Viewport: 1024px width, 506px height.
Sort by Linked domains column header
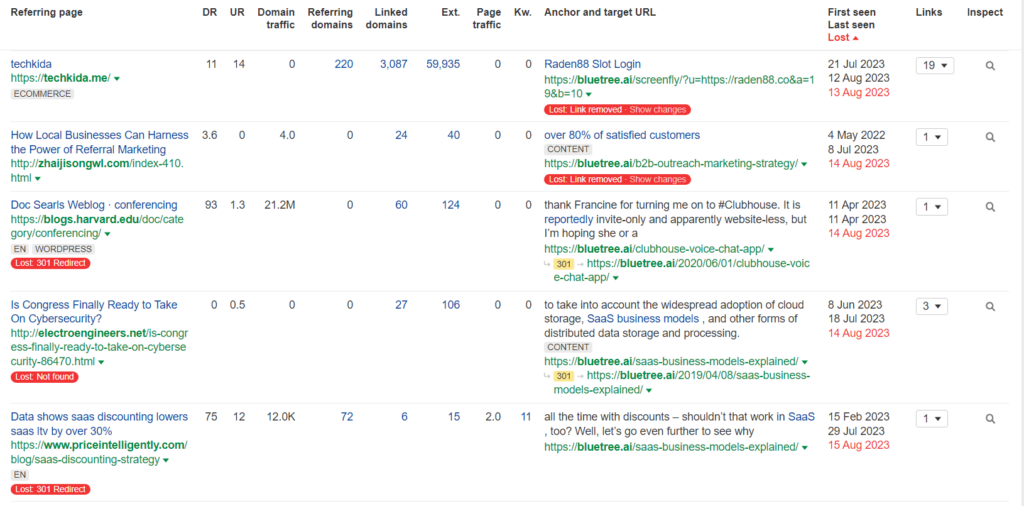coord(386,19)
